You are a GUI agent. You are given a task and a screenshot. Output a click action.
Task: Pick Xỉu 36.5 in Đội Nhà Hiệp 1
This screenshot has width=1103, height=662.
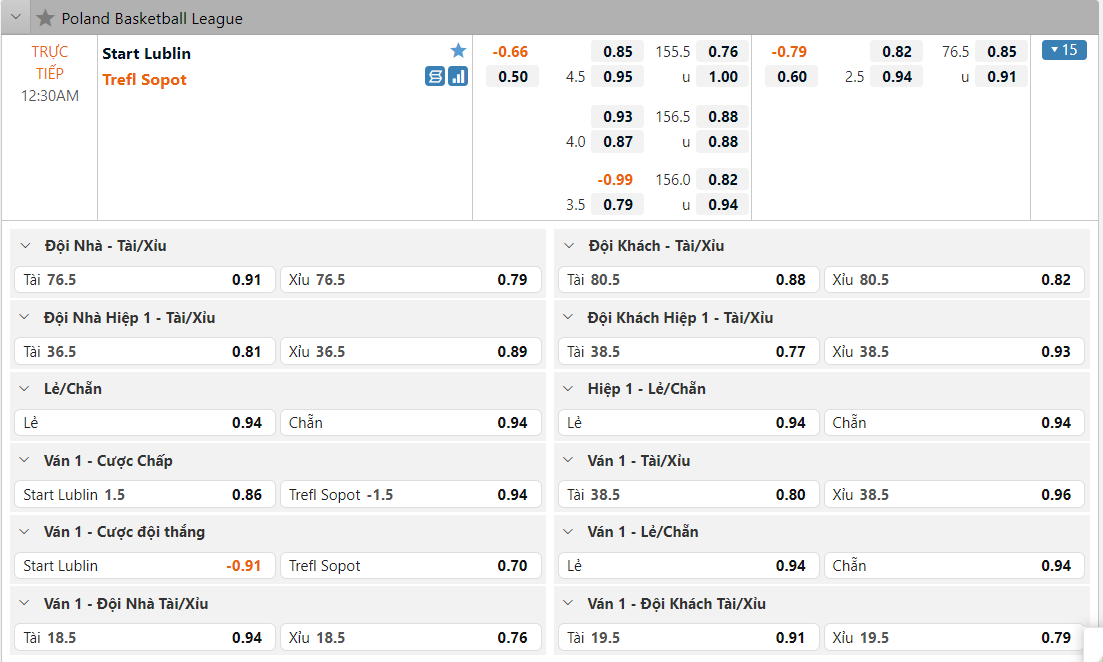[x=410, y=352]
